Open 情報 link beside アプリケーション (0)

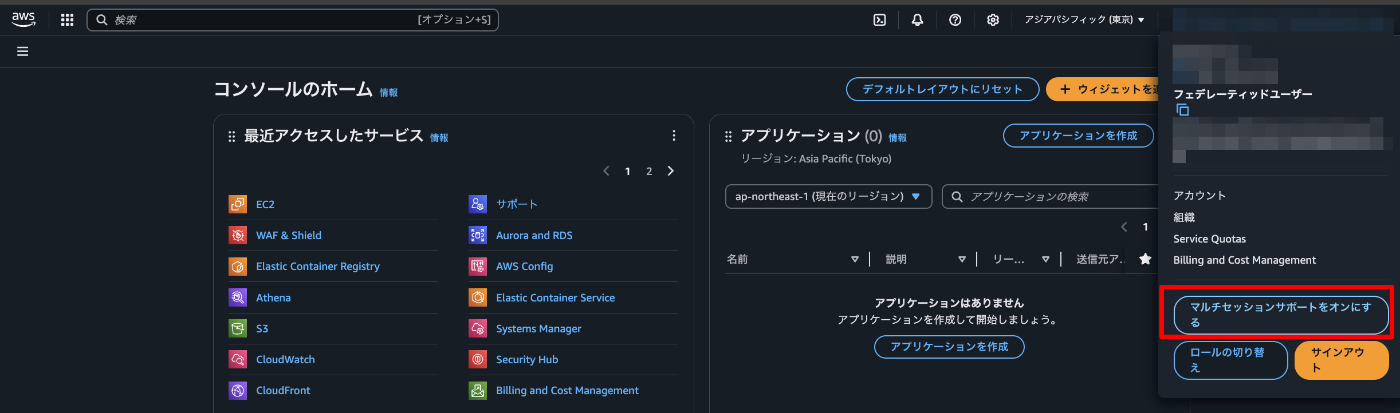click(x=898, y=138)
